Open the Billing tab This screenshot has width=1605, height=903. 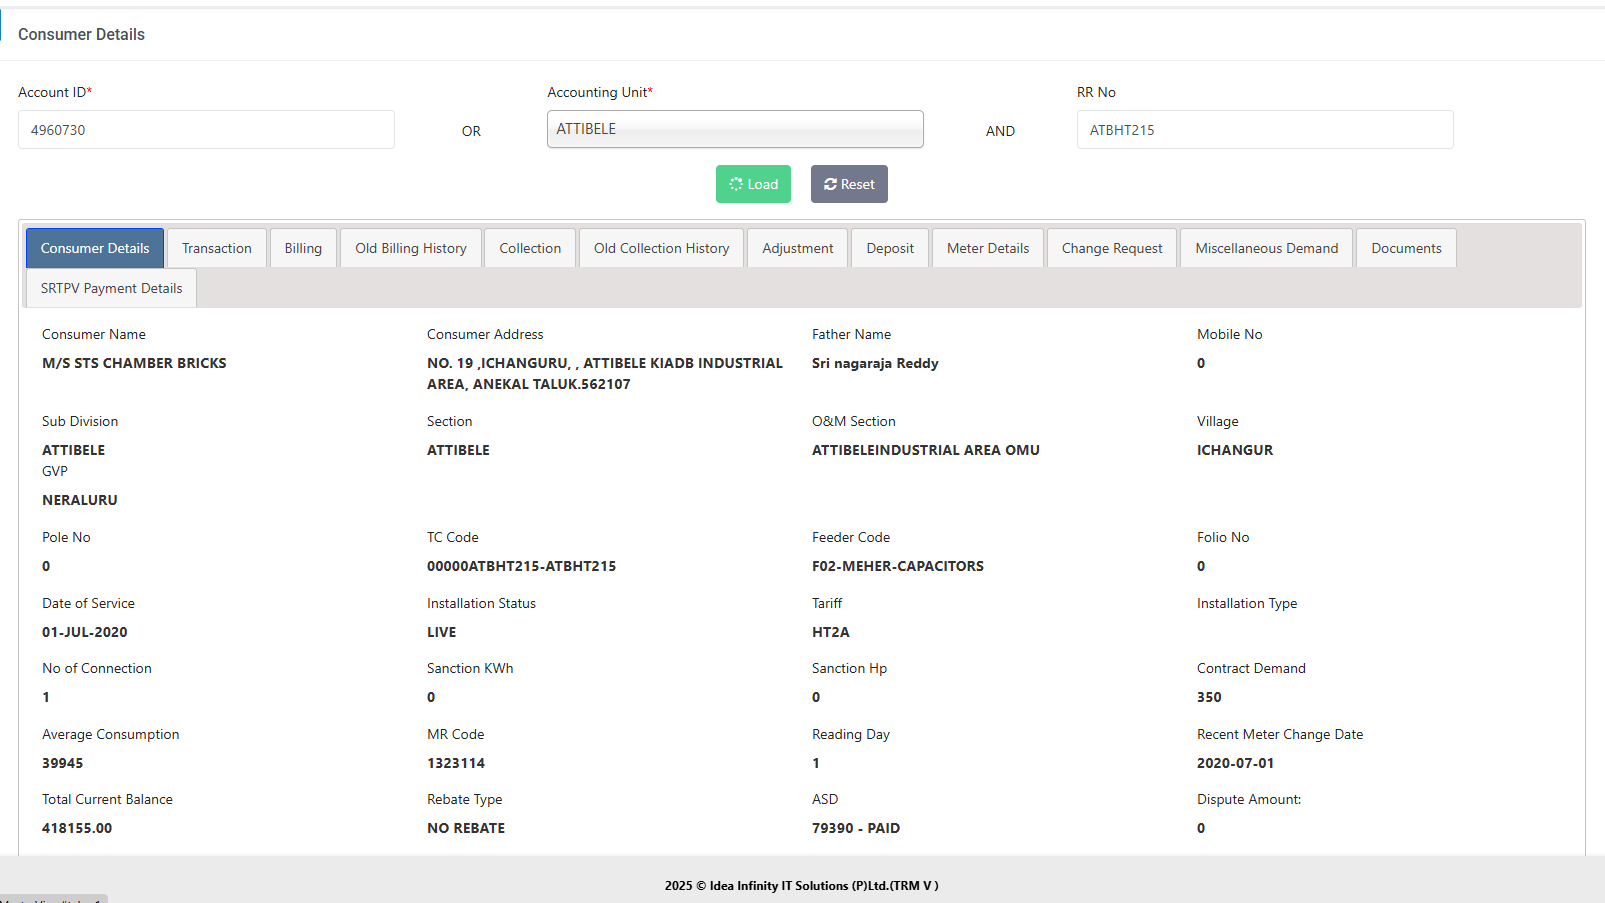[303, 248]
